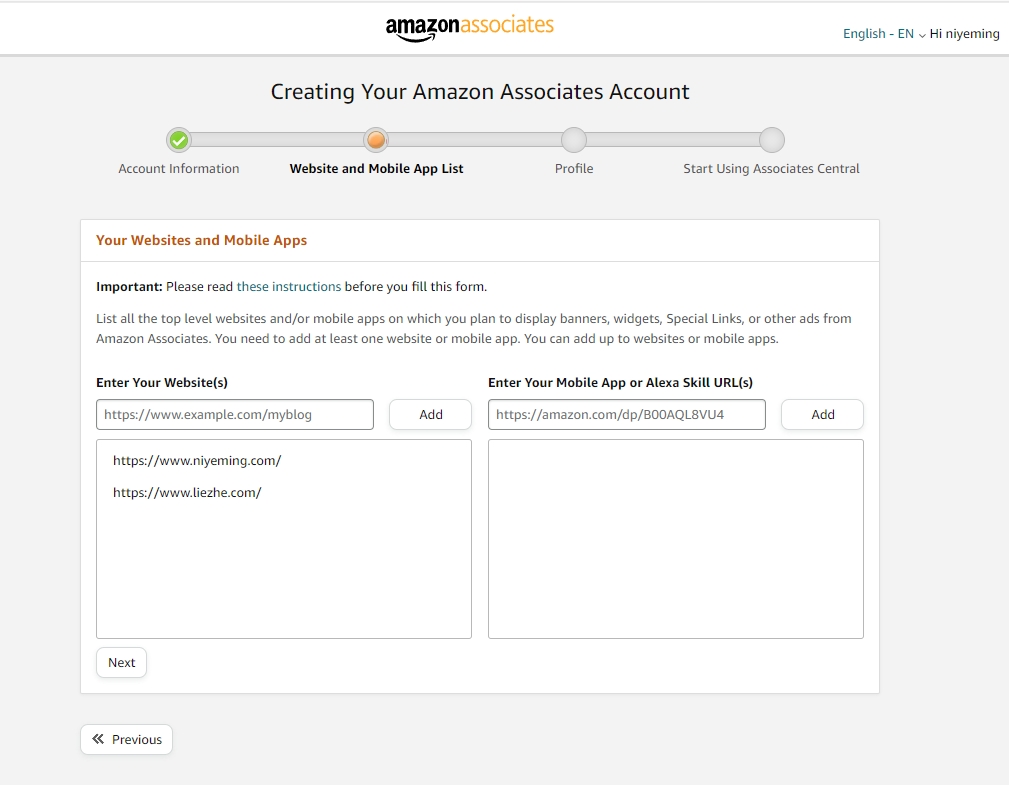Click the green checkmark Account Information step
Screen dimensions: 1009x785
[179, 140]
